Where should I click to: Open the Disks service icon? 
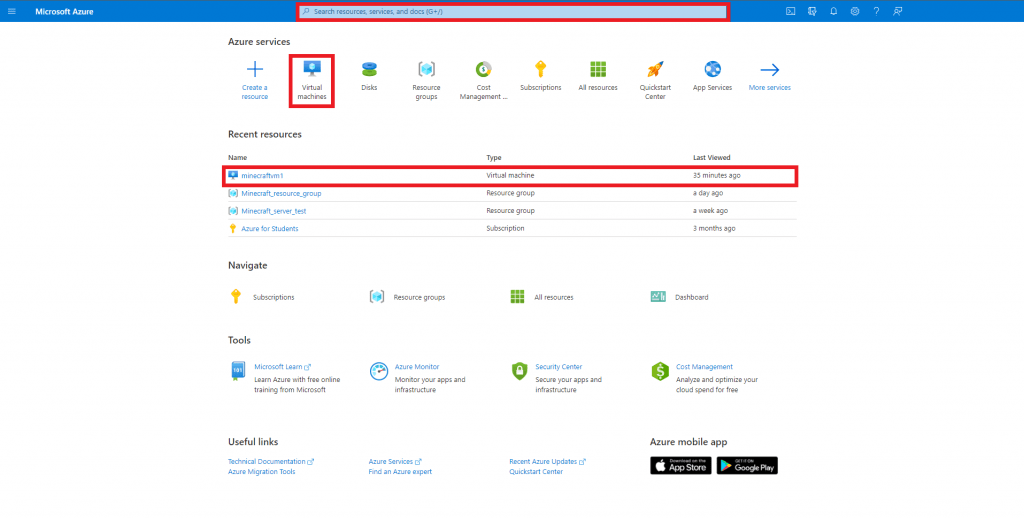(x=369, y=70)
